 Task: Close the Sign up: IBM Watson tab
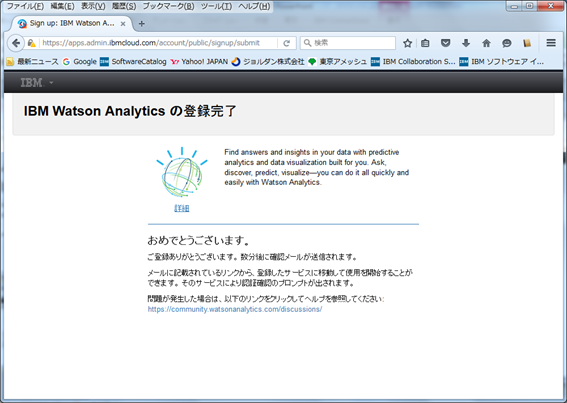tap(123, 24)
